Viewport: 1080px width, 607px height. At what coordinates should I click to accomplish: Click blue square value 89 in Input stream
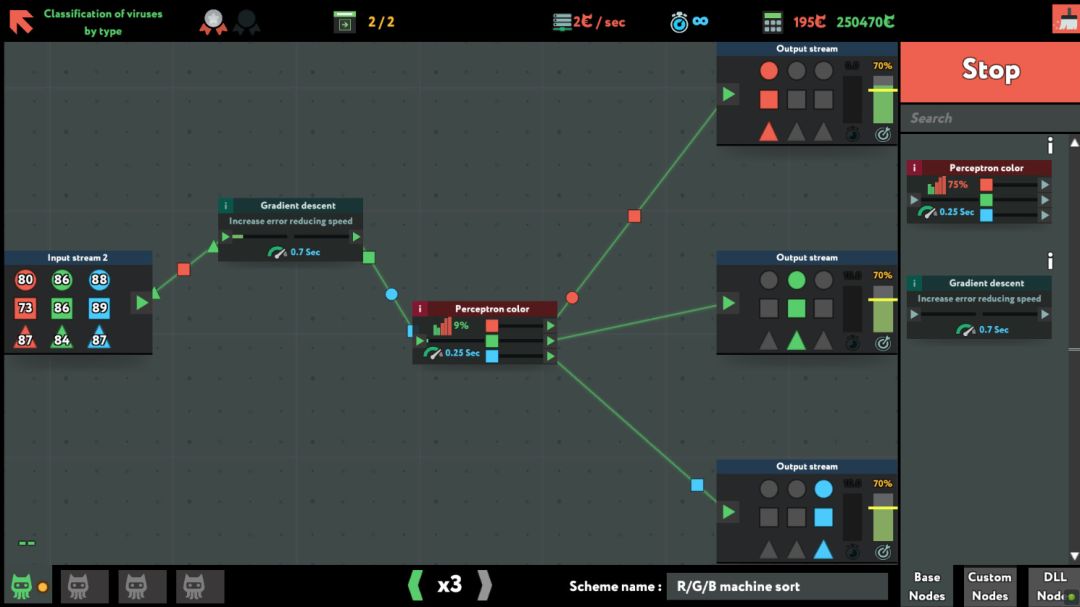point(98,308)
